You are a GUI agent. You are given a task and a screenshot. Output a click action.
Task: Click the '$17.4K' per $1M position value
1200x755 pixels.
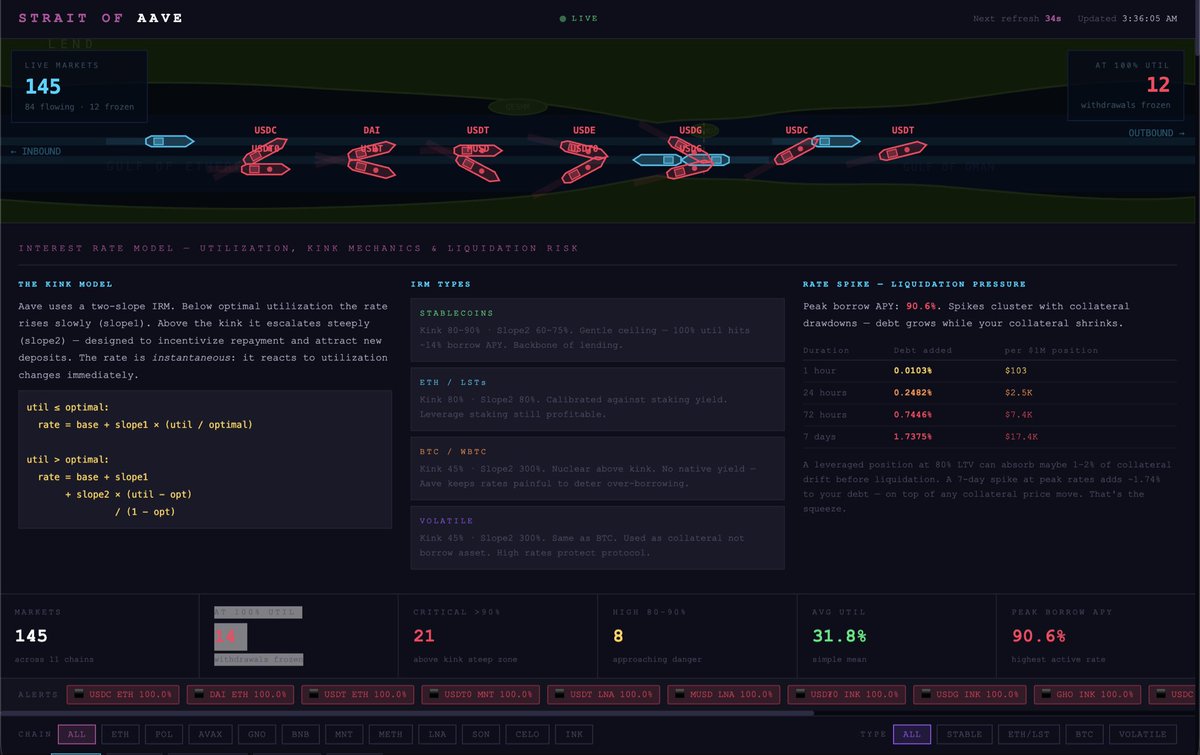click(x=1021, y=437)
